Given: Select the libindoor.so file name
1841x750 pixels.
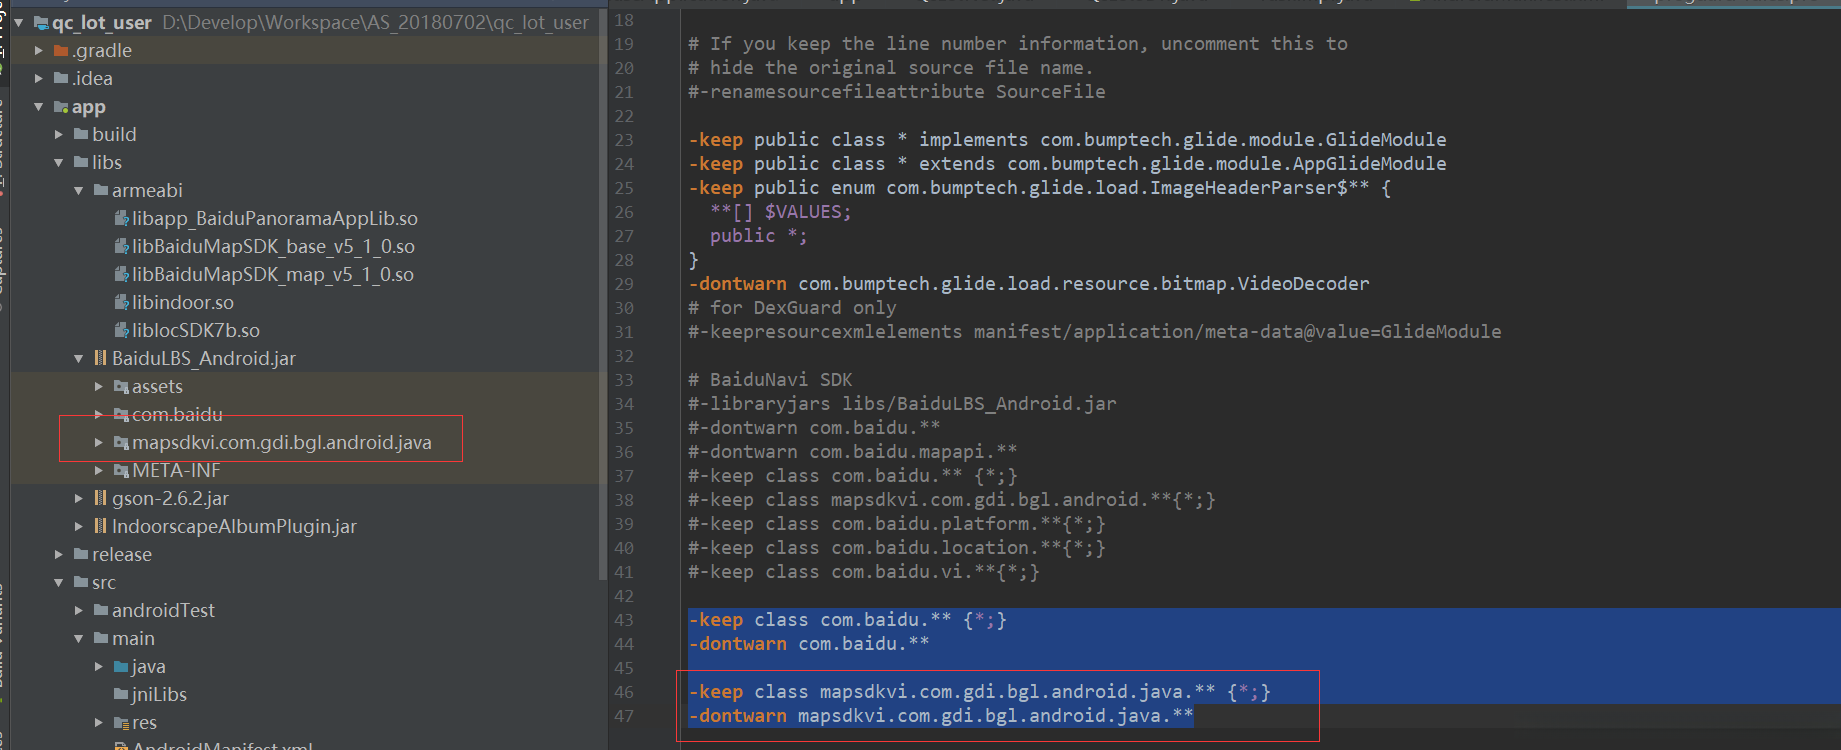Looking at the screenshot, I should tap(183, 302).
